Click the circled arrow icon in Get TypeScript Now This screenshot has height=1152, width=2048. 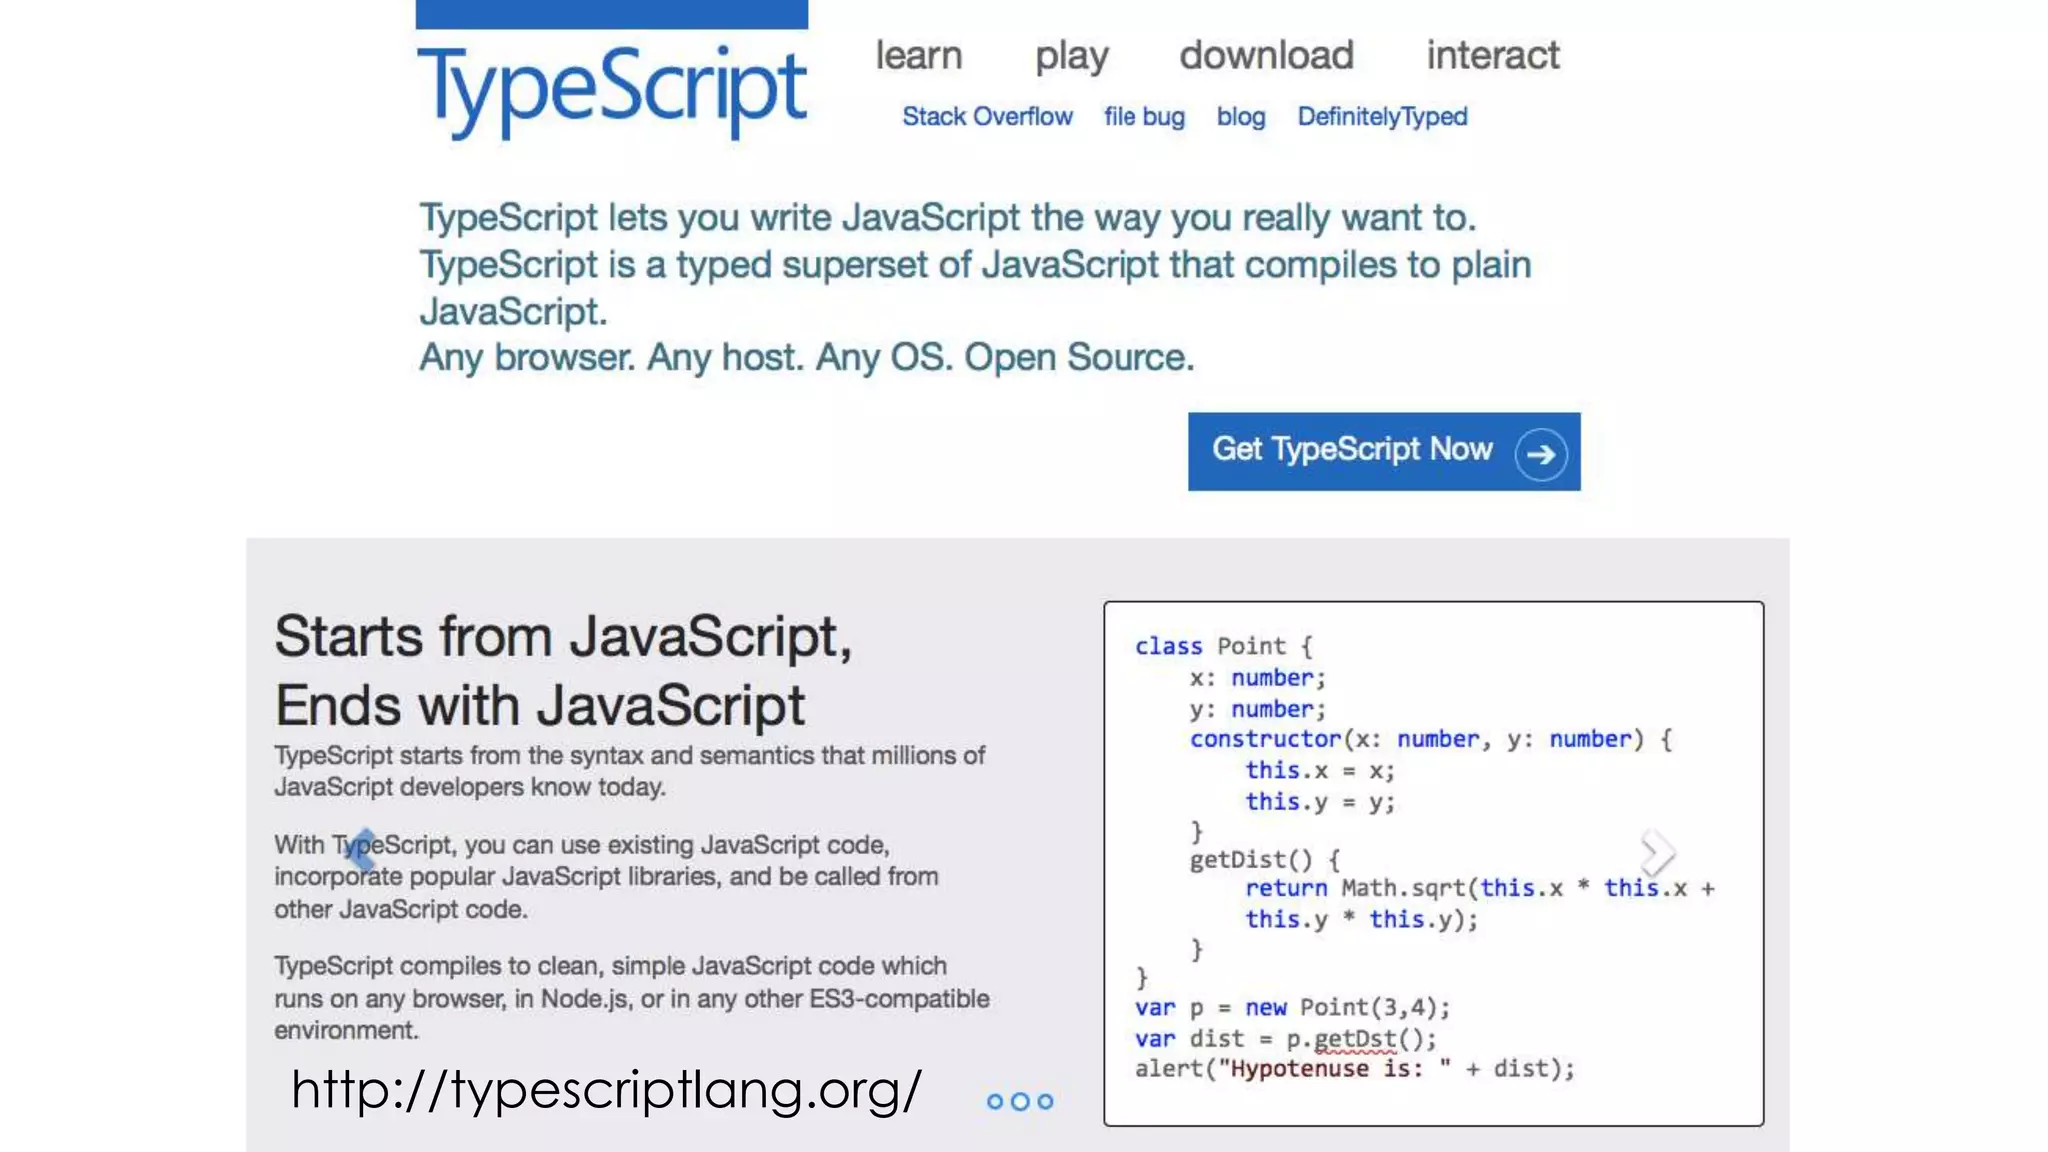[x=1540, y=454]
